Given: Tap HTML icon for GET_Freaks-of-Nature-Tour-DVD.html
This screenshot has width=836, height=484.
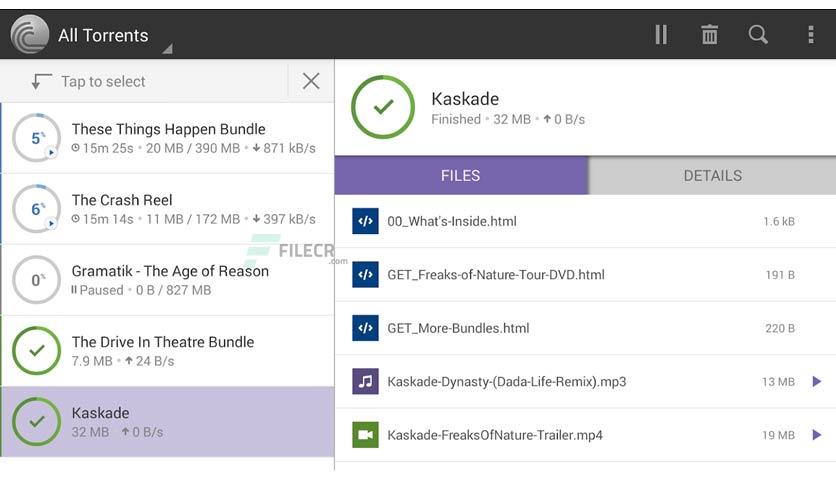Looking at the screenshot, I should tap(365, 274).
